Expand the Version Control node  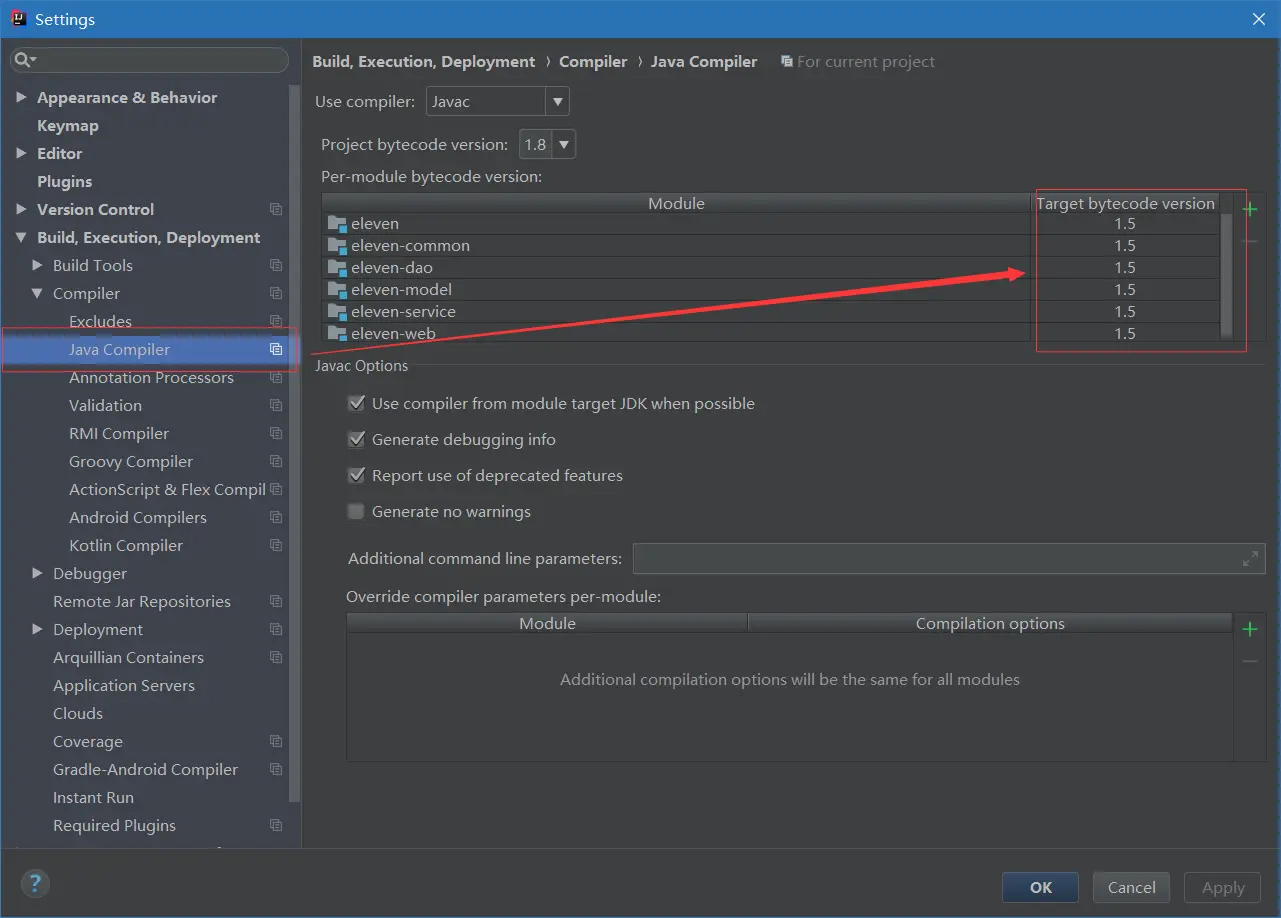click(21, 210)
